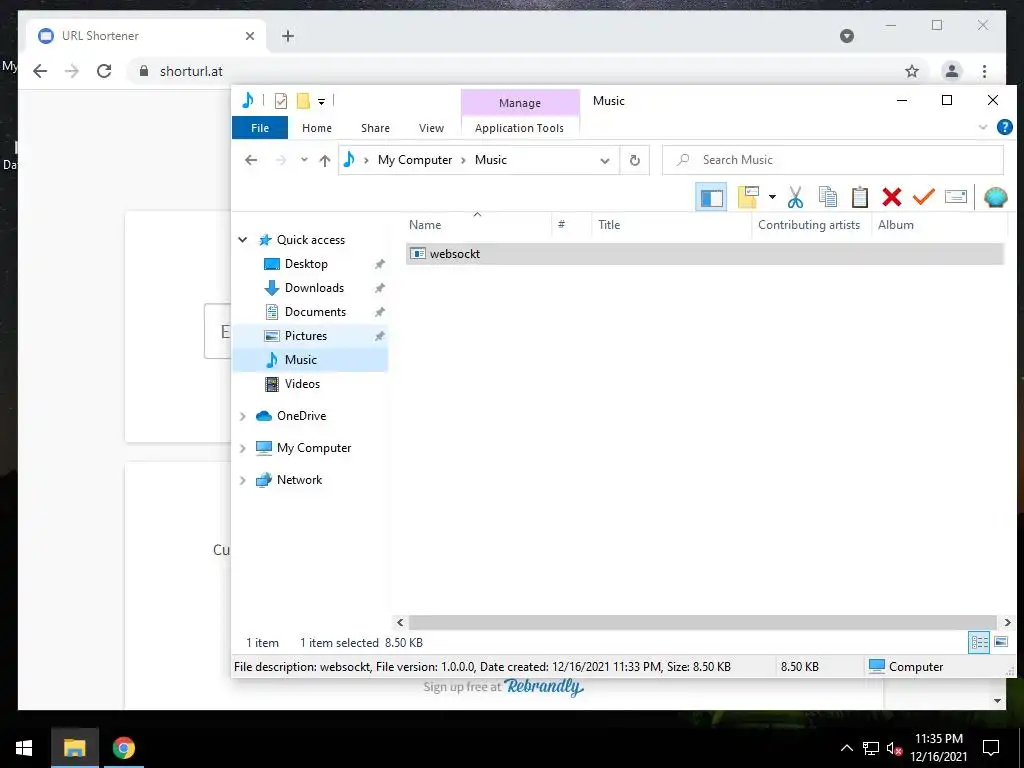Sort by Contributing artists column header
The image size is (1024, 768).
click(811, 225)
